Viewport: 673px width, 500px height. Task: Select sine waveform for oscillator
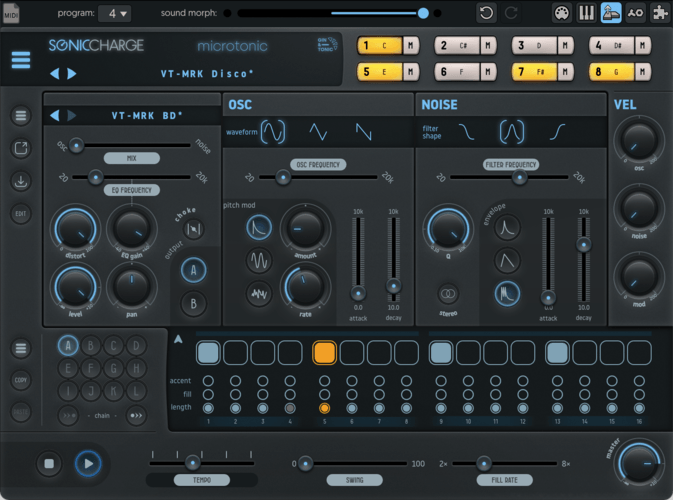coord(273,132)
